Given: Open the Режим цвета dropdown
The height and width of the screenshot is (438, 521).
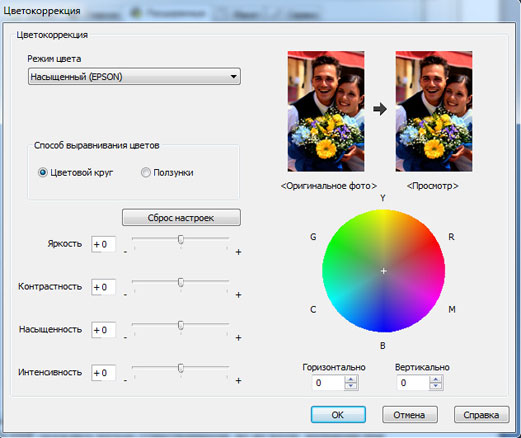Looking at the screenshot, I should point(134,77).
